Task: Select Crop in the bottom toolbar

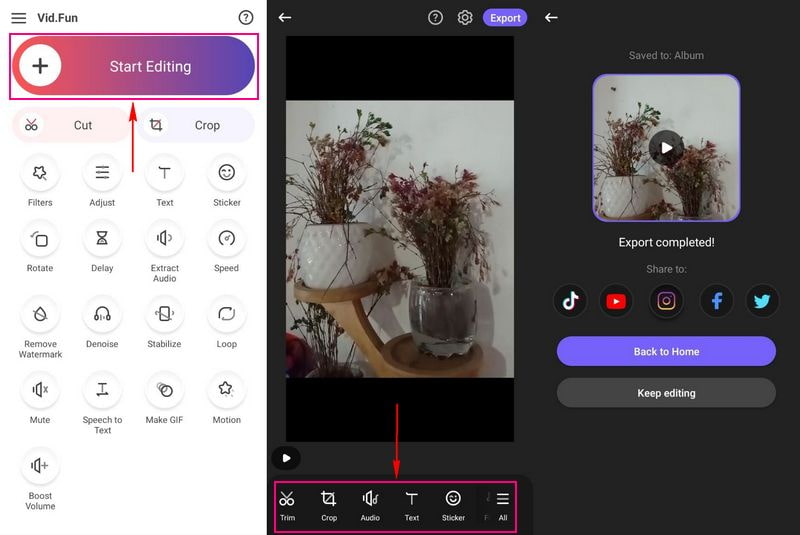Action: [329, 506]
